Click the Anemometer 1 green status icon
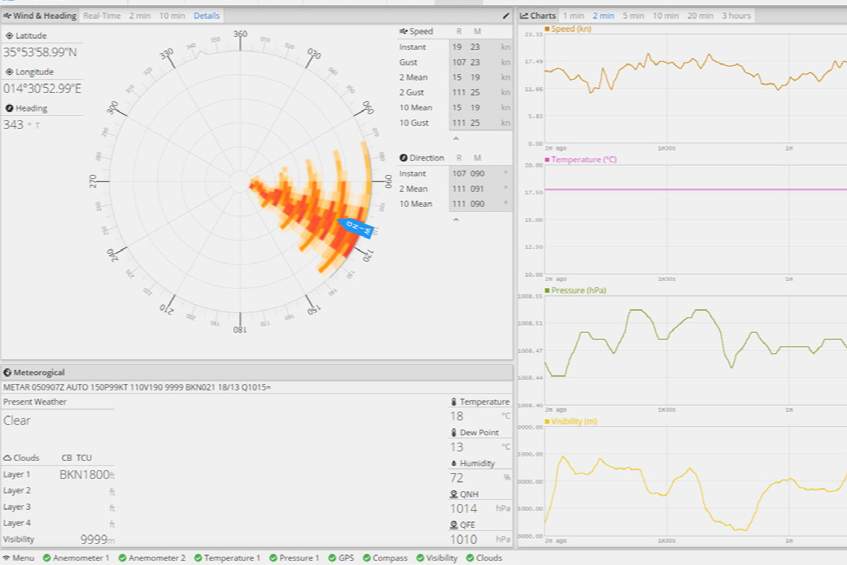The width and height of the screenshot is (847, 565). coord(47,558)
